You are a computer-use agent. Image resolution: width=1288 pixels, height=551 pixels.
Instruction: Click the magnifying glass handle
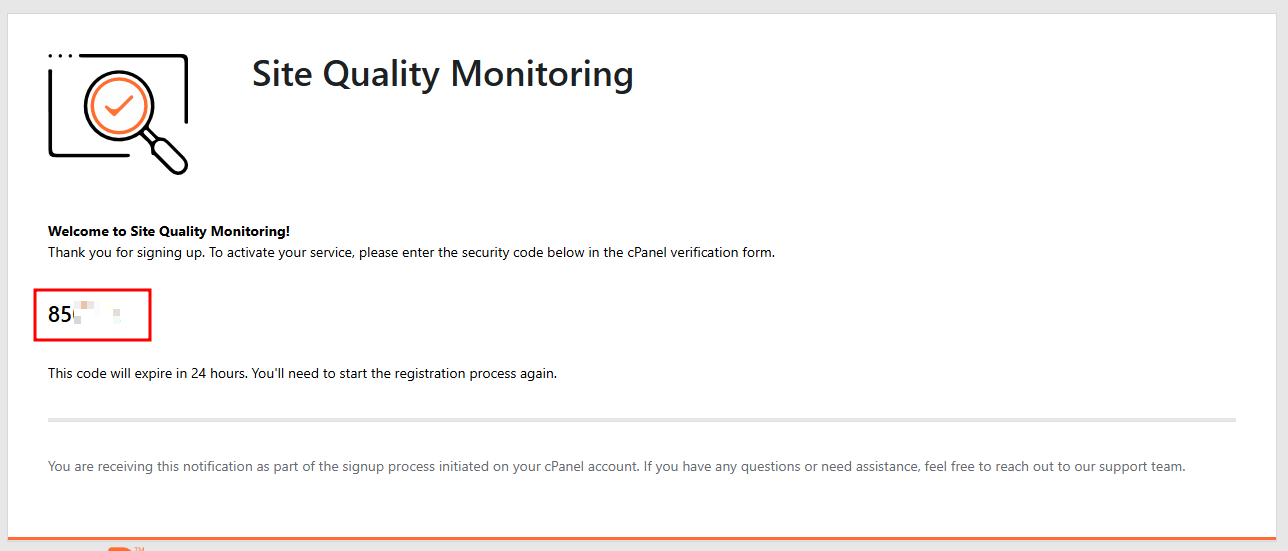[x=169, y=155]
